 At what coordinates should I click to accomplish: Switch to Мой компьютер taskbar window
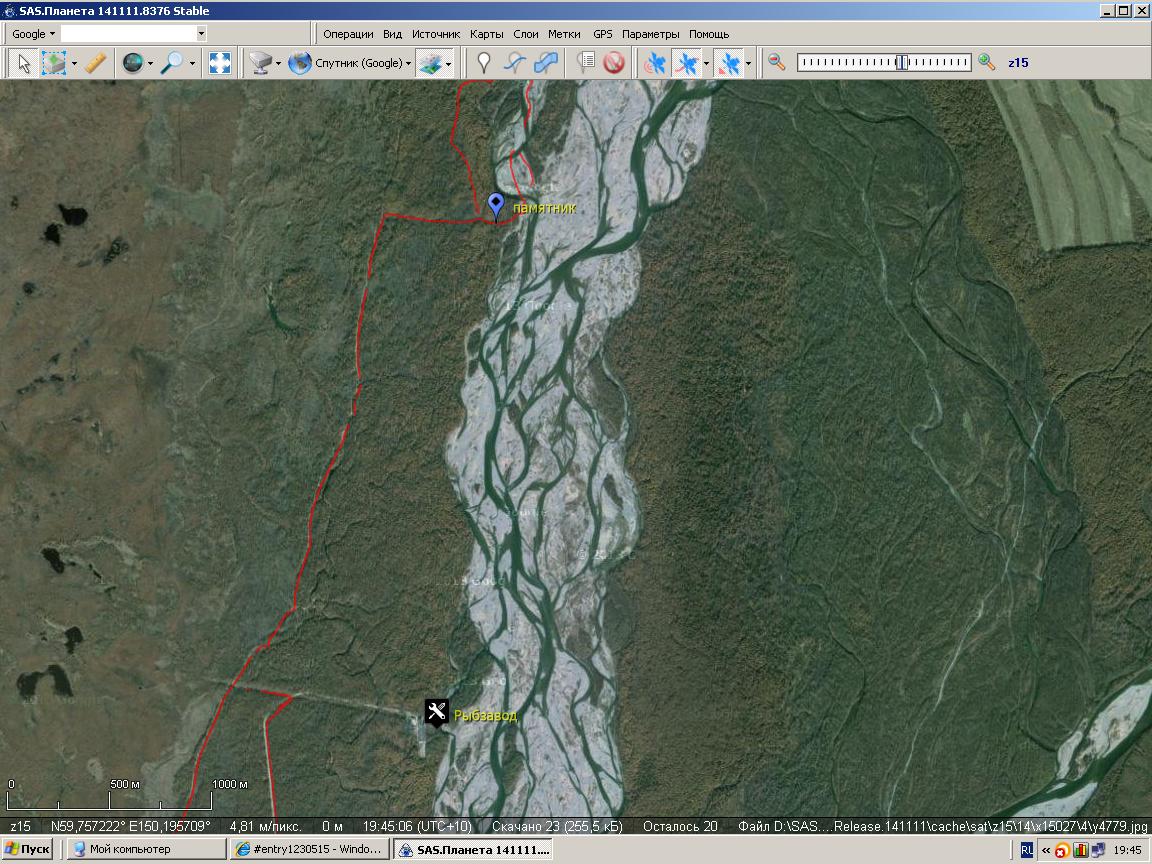(x=145, y=849)
